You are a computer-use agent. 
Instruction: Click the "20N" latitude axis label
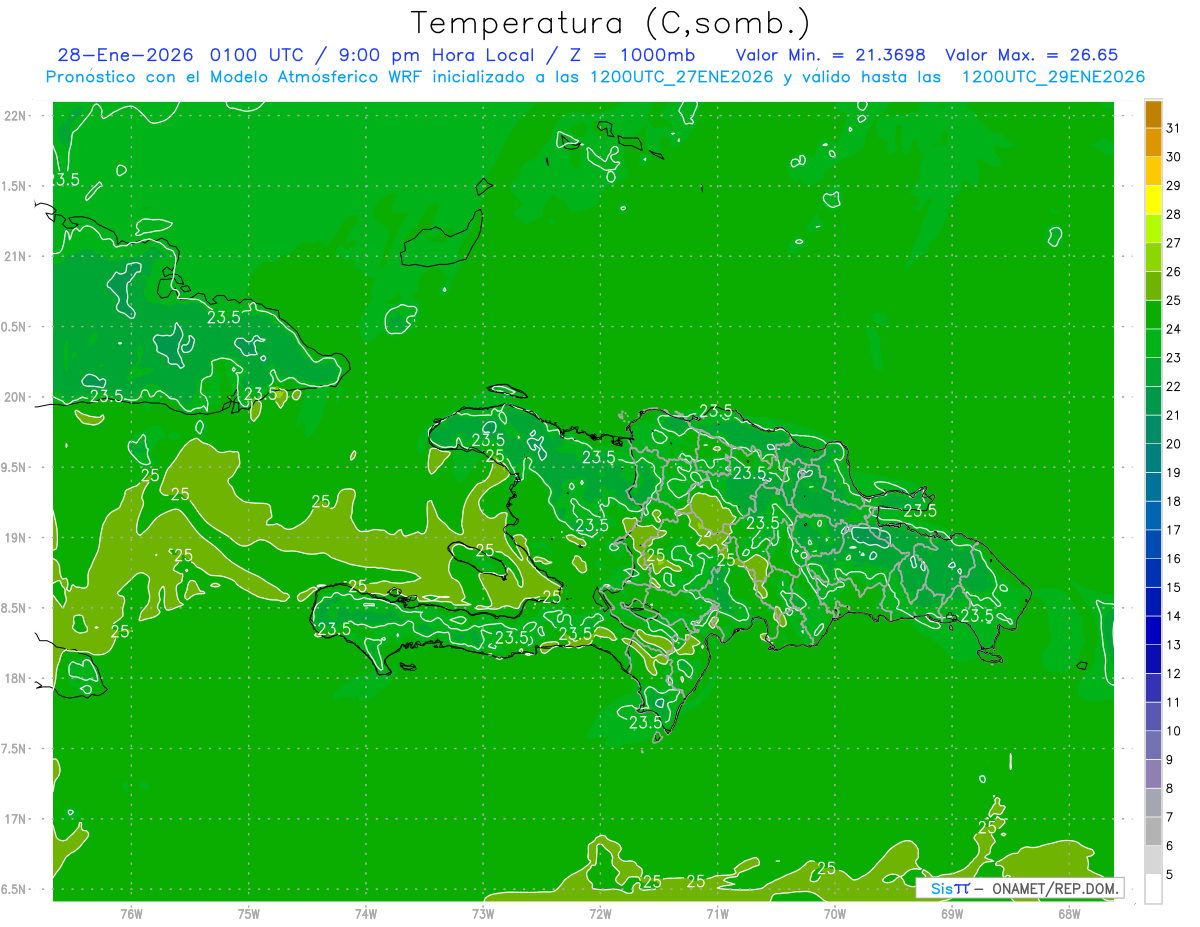coord(16,397)
